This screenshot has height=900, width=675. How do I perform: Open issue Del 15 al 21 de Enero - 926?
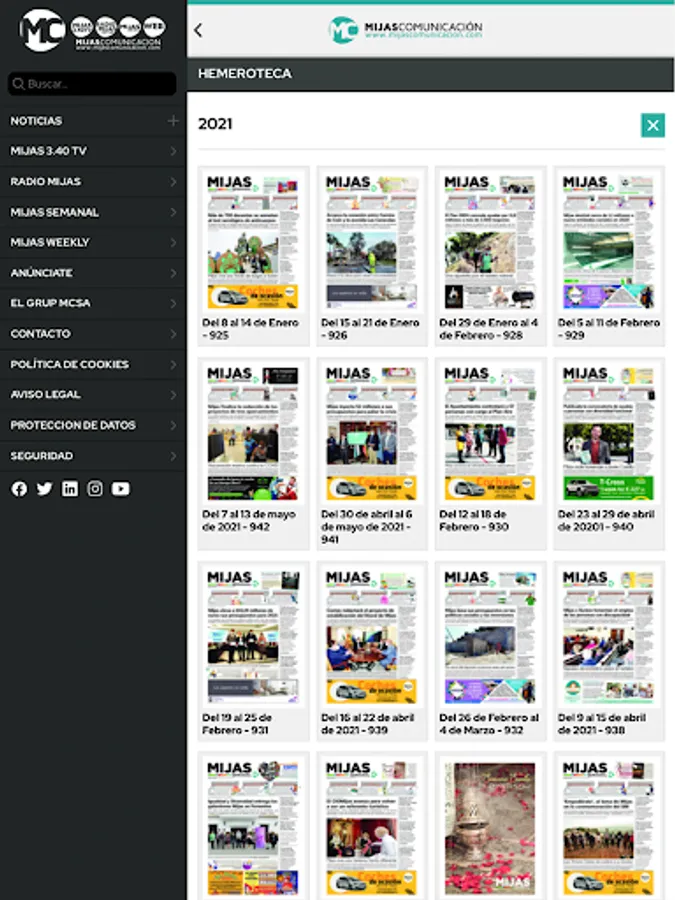click(x=372, y=256)
